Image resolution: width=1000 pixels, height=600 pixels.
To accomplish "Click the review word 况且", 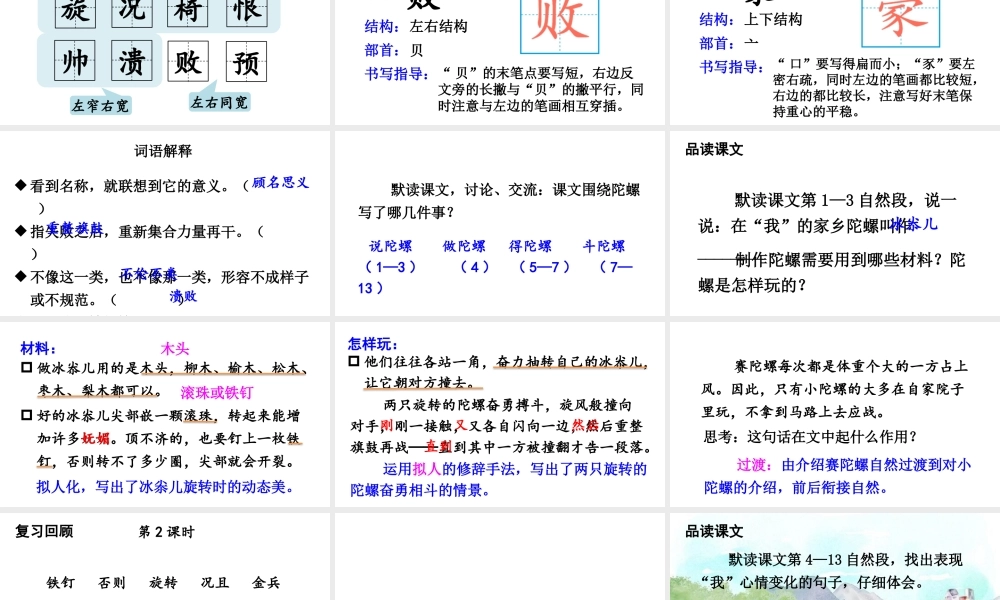I will (214, 582).
